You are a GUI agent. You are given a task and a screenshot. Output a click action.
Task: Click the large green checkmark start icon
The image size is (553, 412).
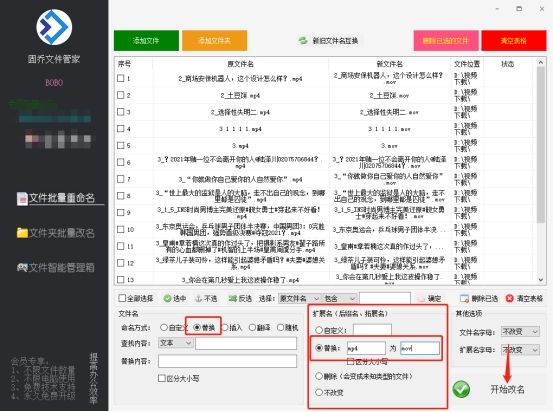click(x=461, y=389)
